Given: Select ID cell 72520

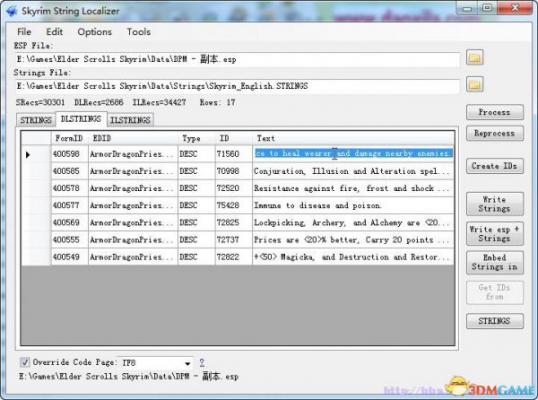Looking at the screenshot, I should (x=234, y=188).
